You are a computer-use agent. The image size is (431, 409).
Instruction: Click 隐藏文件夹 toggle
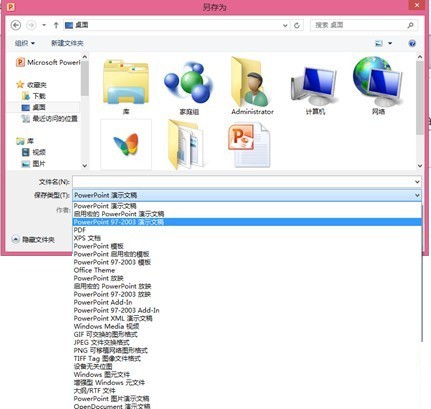coord(33,239)
